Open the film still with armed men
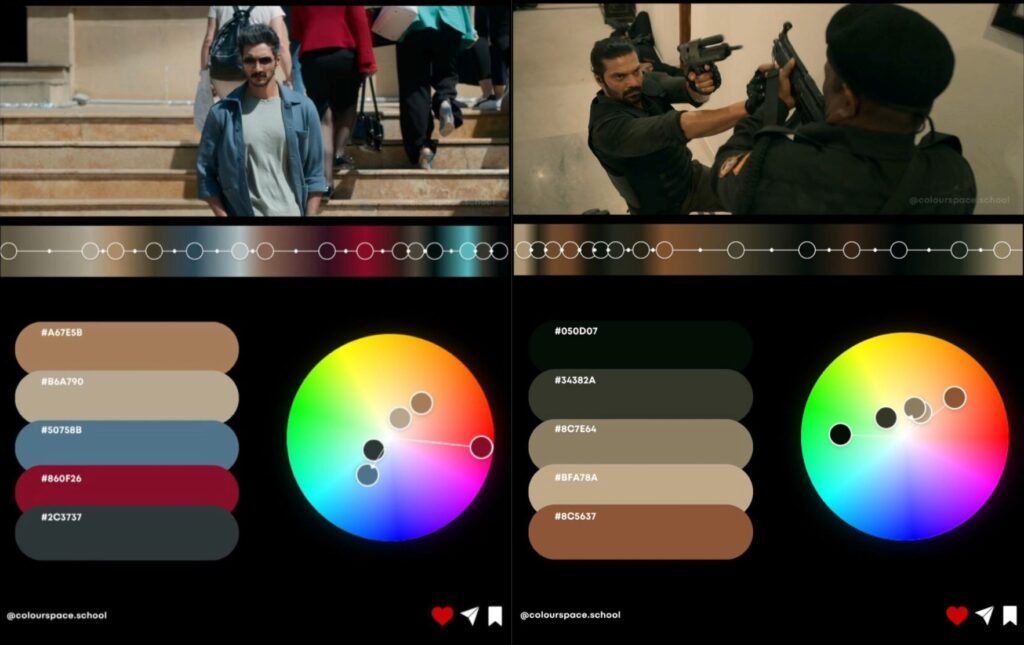1024x645 pixels. (x=767, y=110)
